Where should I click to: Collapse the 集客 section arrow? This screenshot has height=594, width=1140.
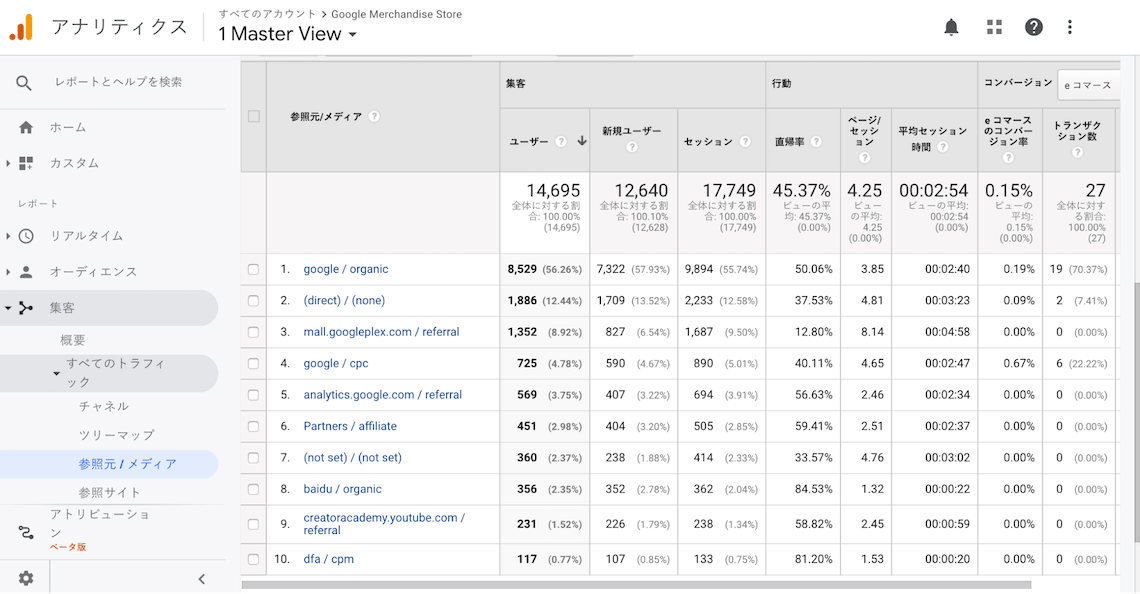tap(8, 308)
